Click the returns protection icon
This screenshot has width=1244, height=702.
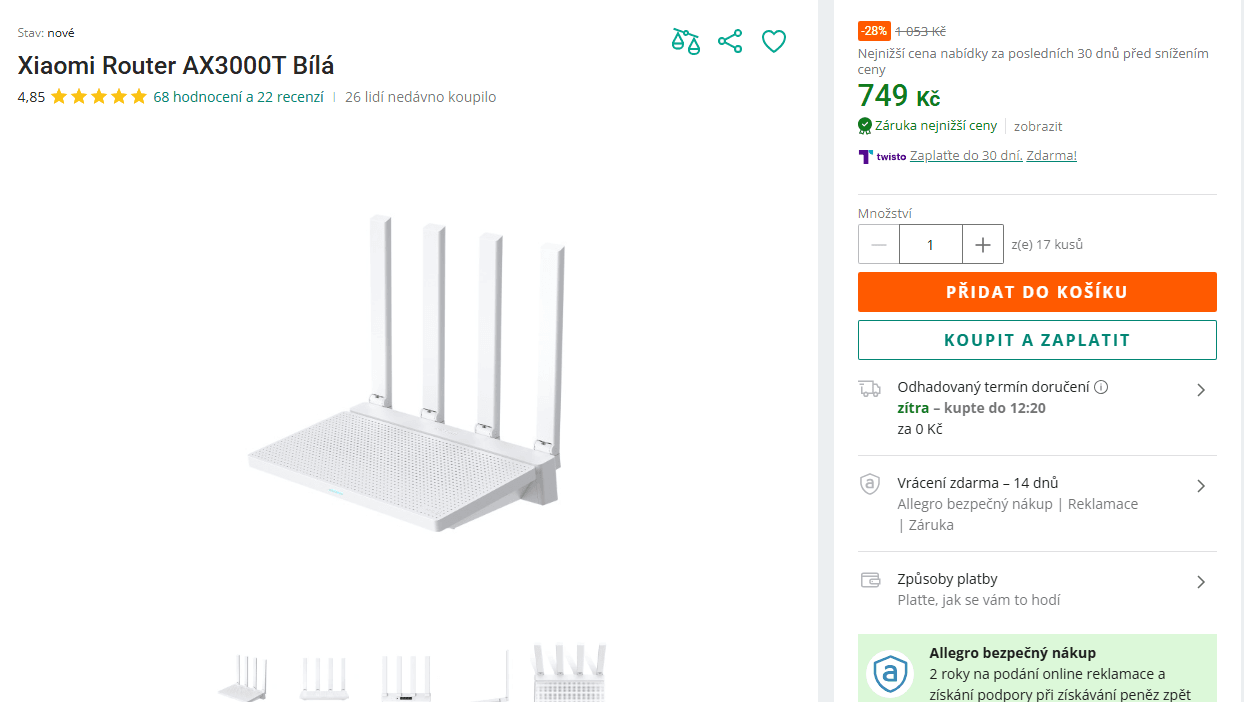tap(869, 484)
